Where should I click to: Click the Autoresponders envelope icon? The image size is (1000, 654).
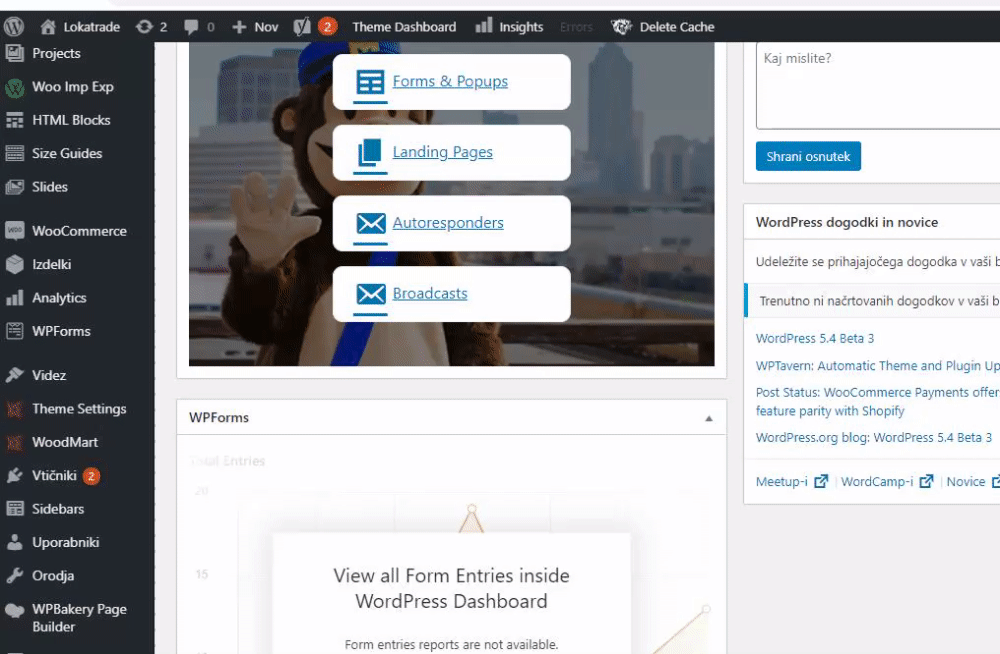coord(371,223)
